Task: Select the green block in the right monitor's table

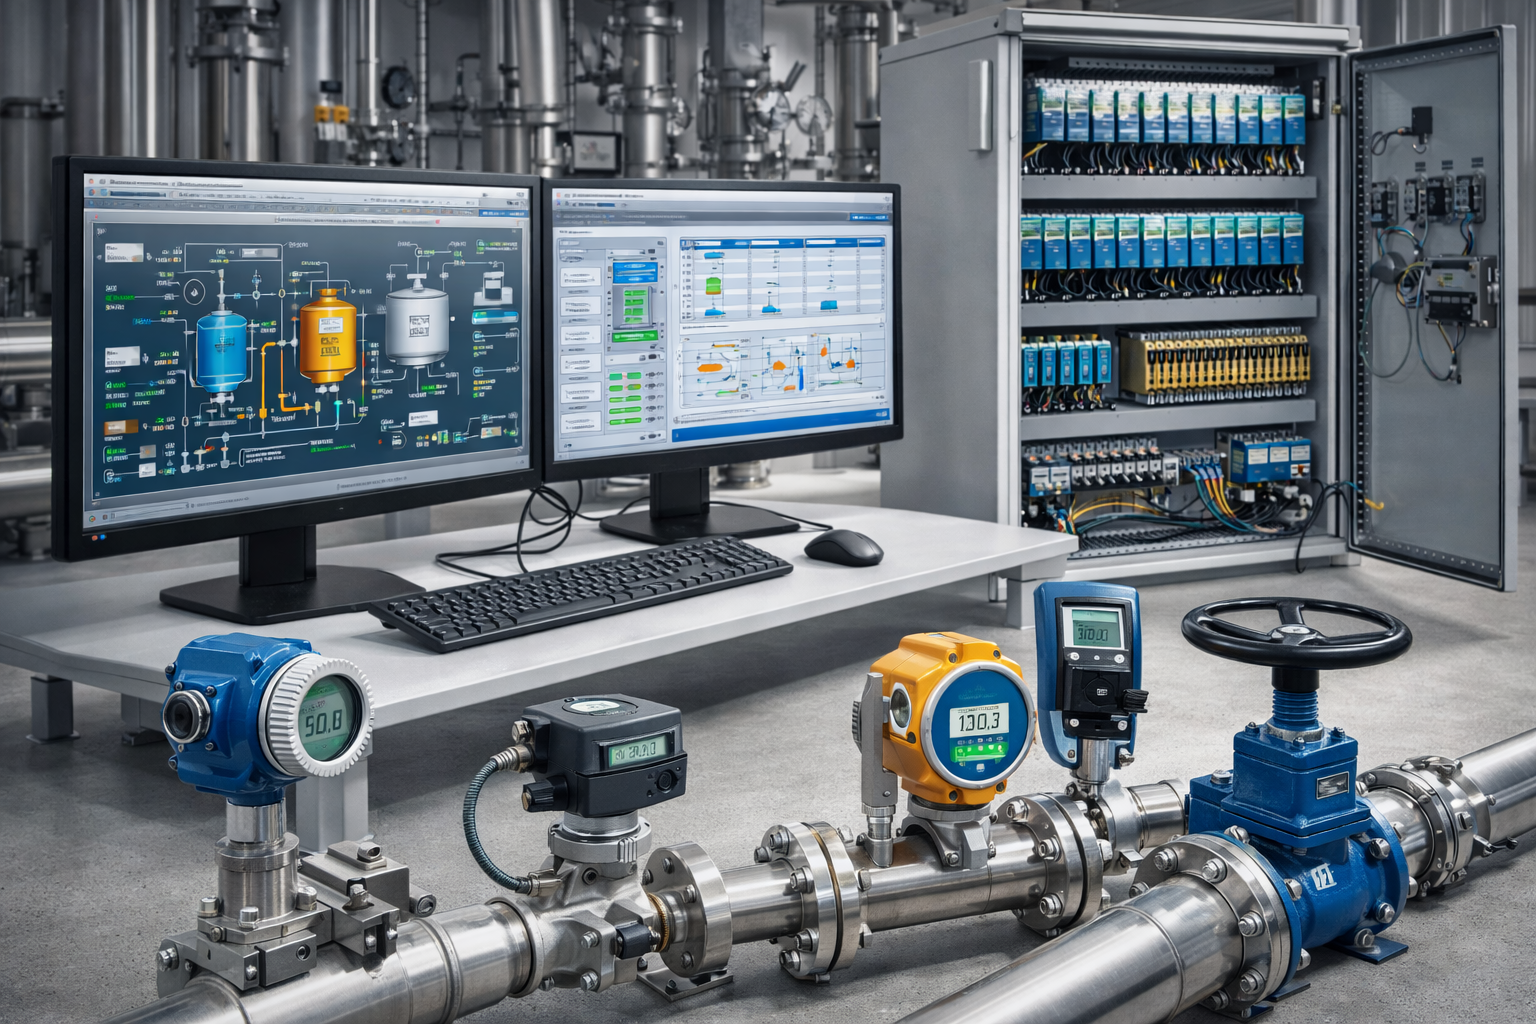Action: tap(713, 286)
